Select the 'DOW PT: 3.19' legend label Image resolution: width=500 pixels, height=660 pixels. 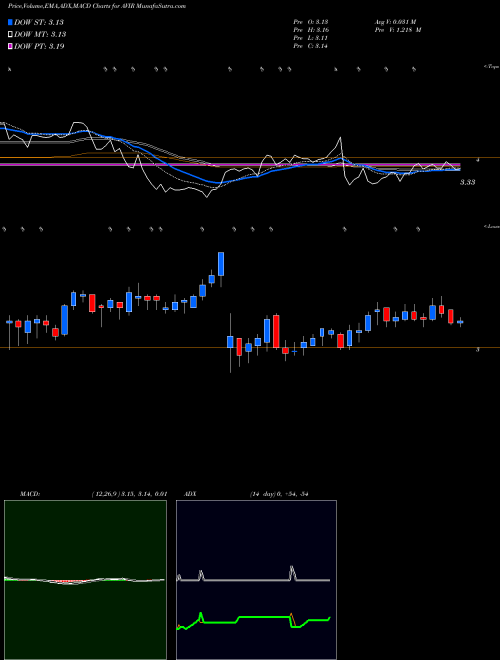click(x=39, y=46)
